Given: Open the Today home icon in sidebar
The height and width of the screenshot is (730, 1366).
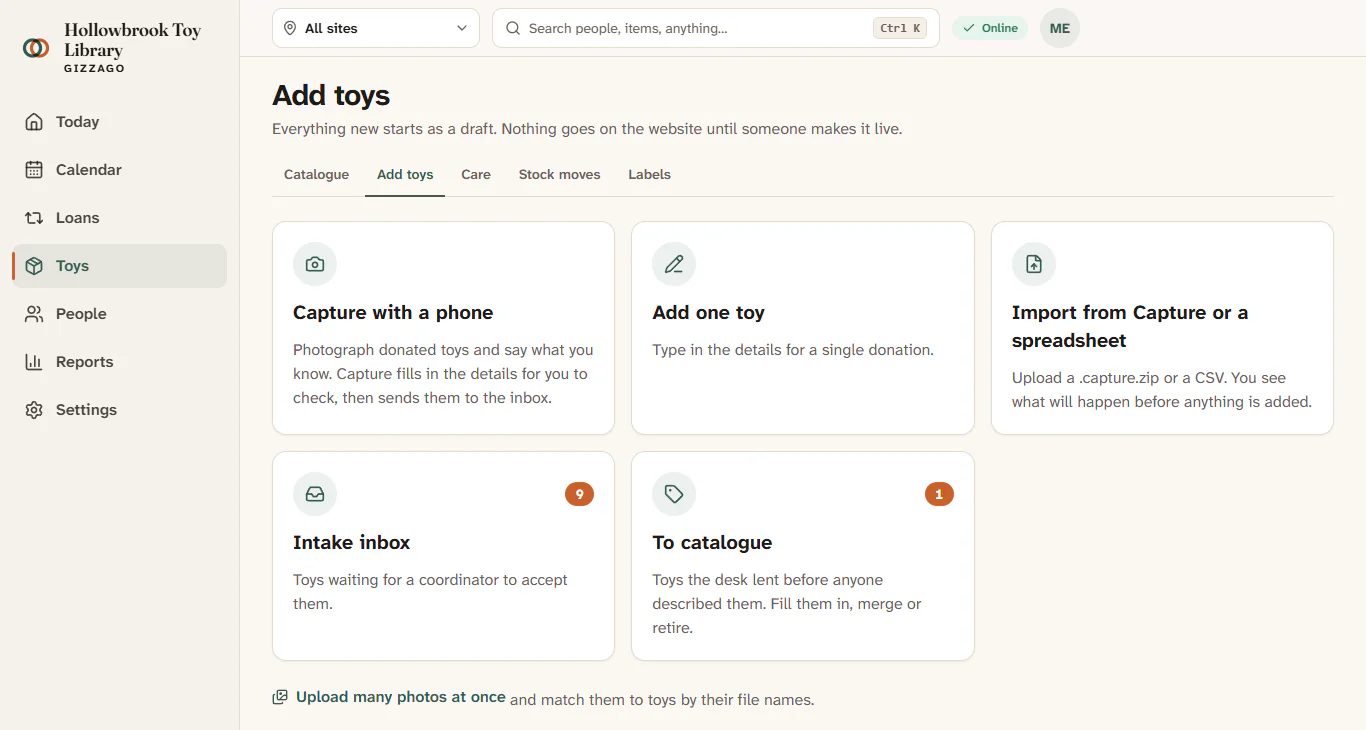Looking at the screenshot, I should [34, 122].
